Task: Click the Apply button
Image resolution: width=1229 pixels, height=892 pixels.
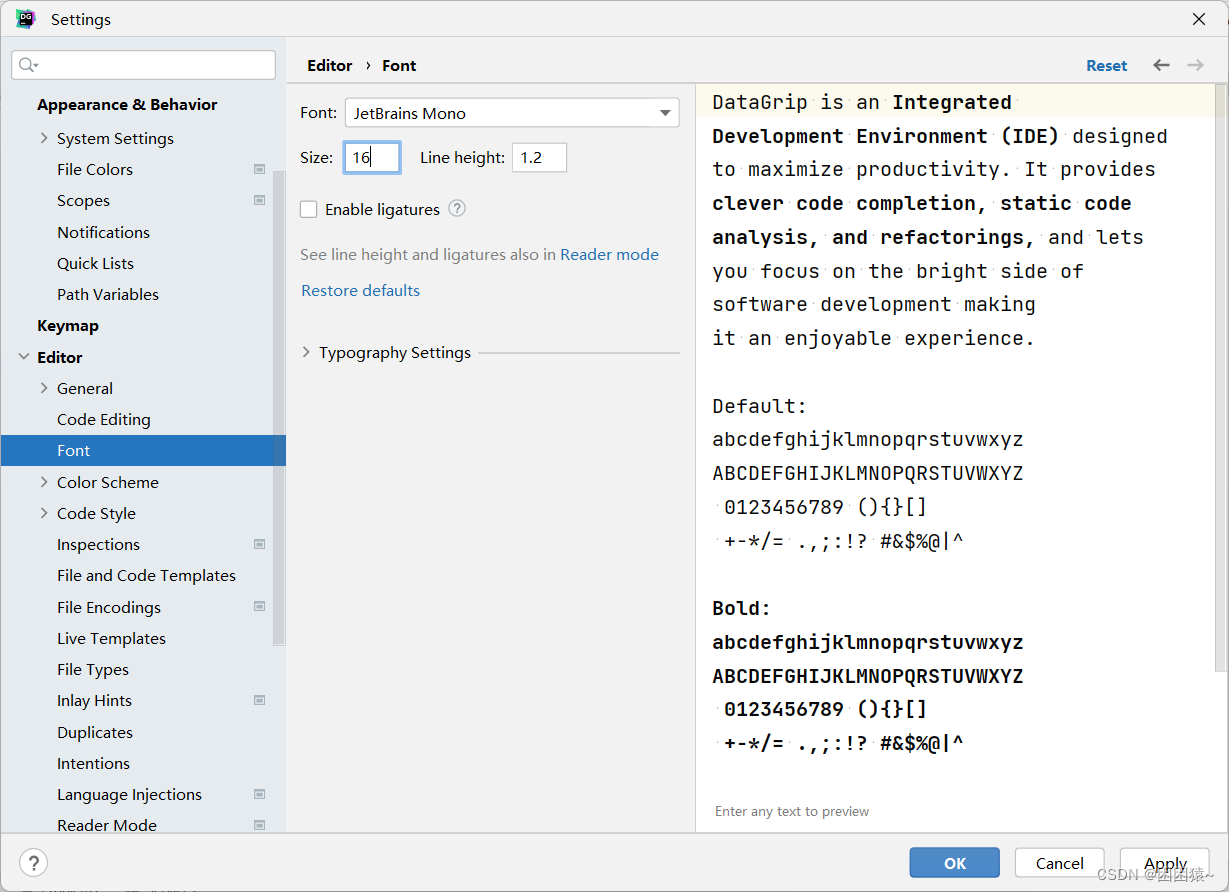Action: click(x=1165, y=863)
